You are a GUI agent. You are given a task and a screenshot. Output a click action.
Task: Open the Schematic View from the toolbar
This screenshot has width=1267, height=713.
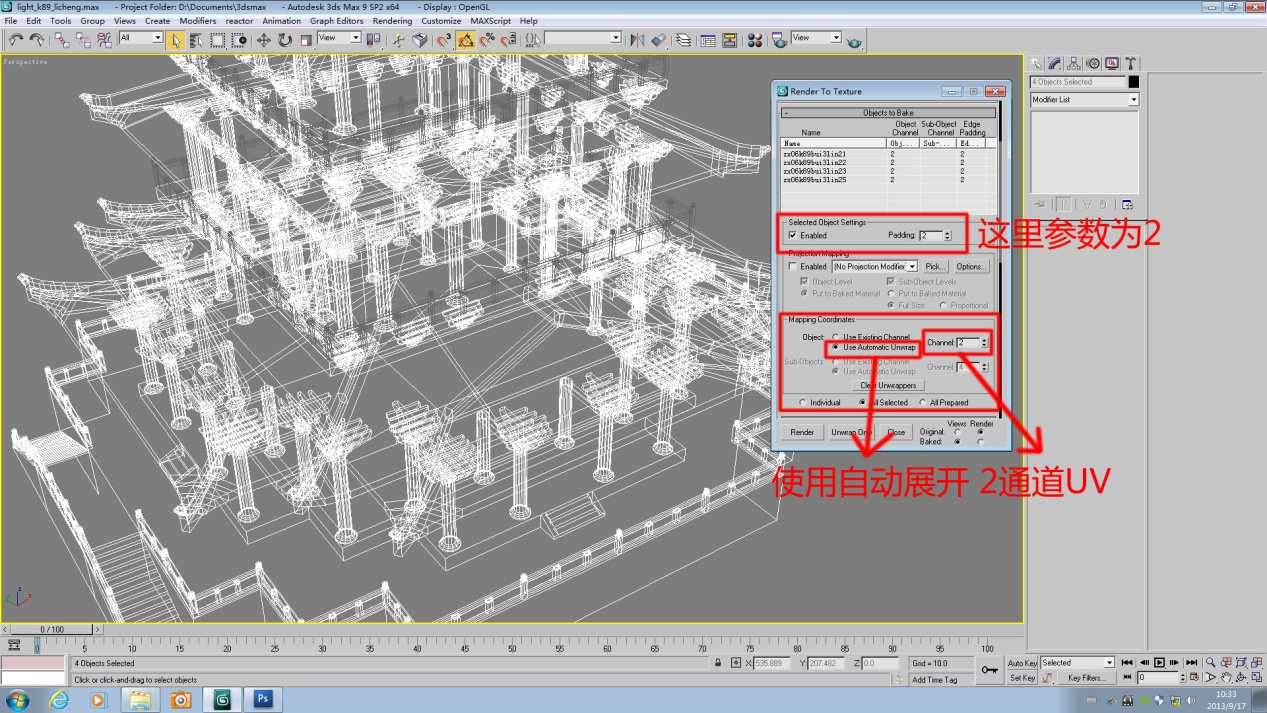729,40
